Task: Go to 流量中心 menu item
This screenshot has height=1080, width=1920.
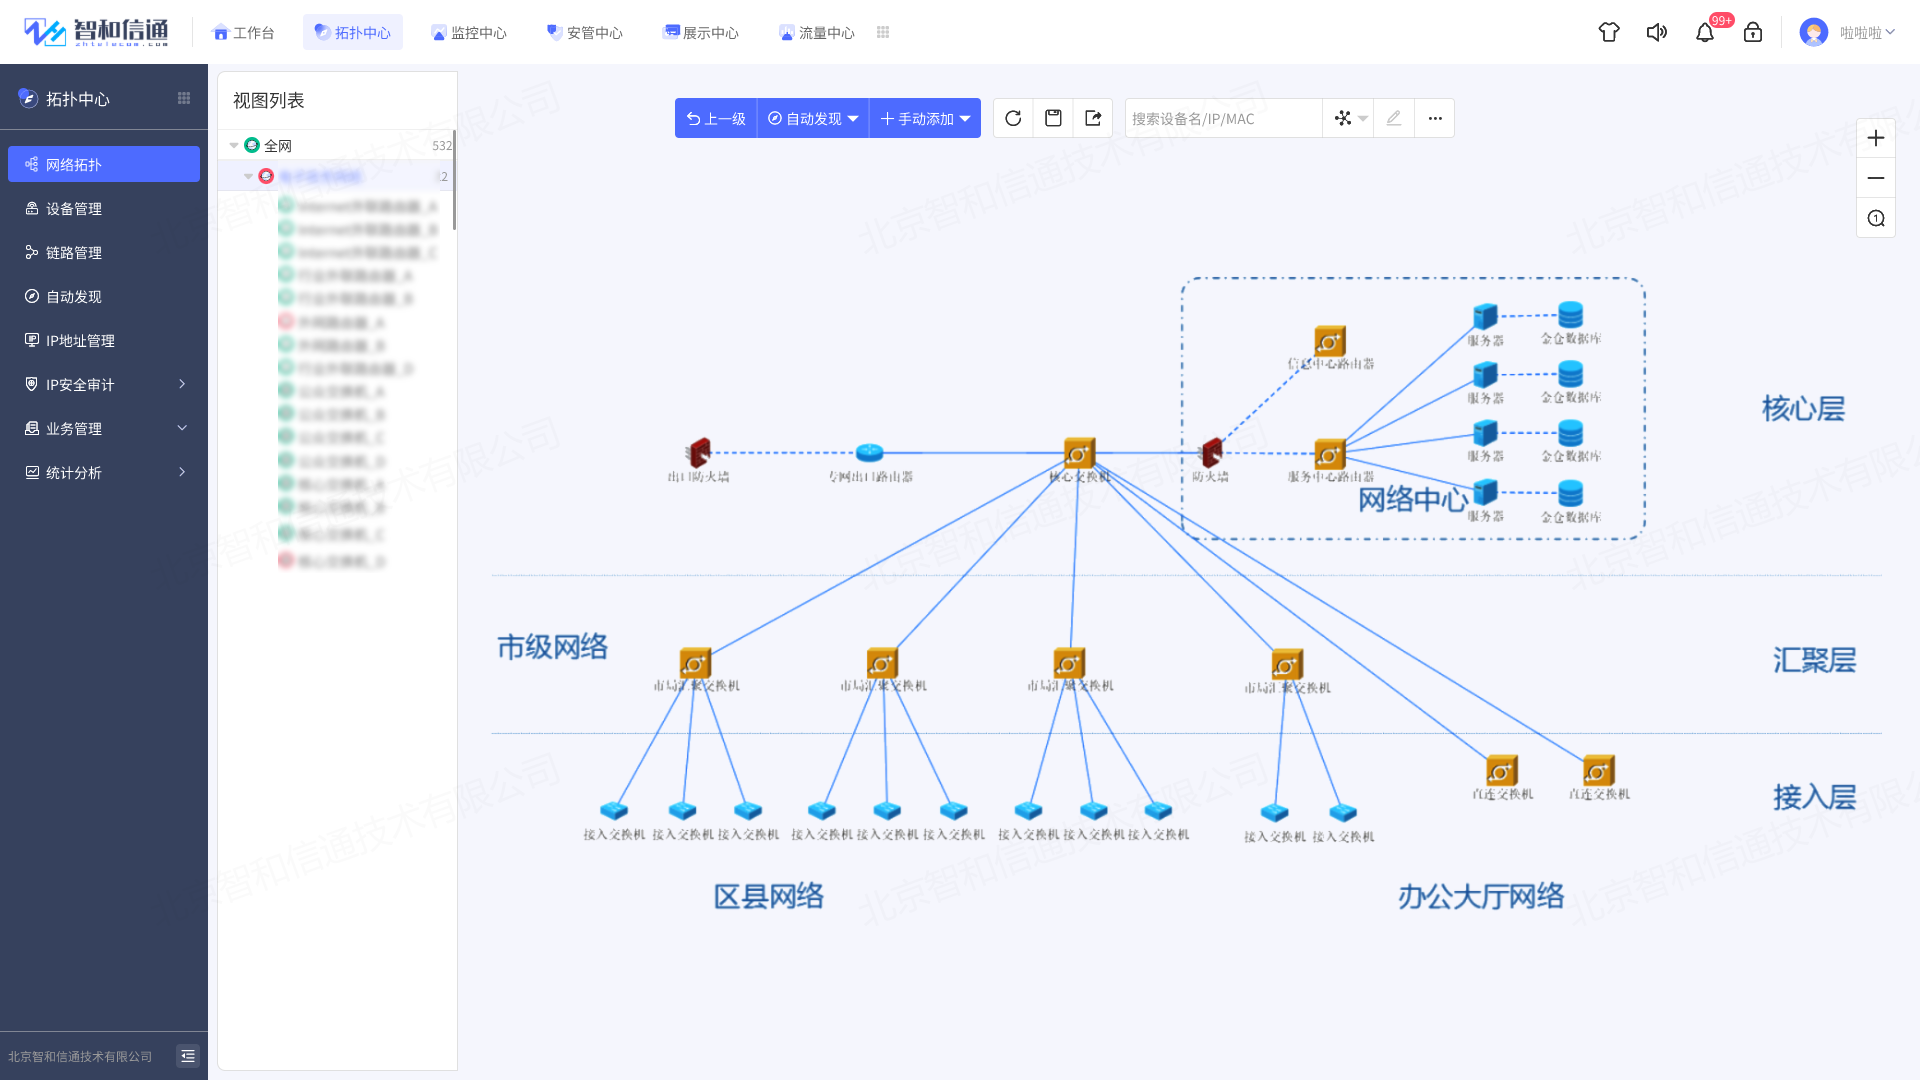Action: 817,32
